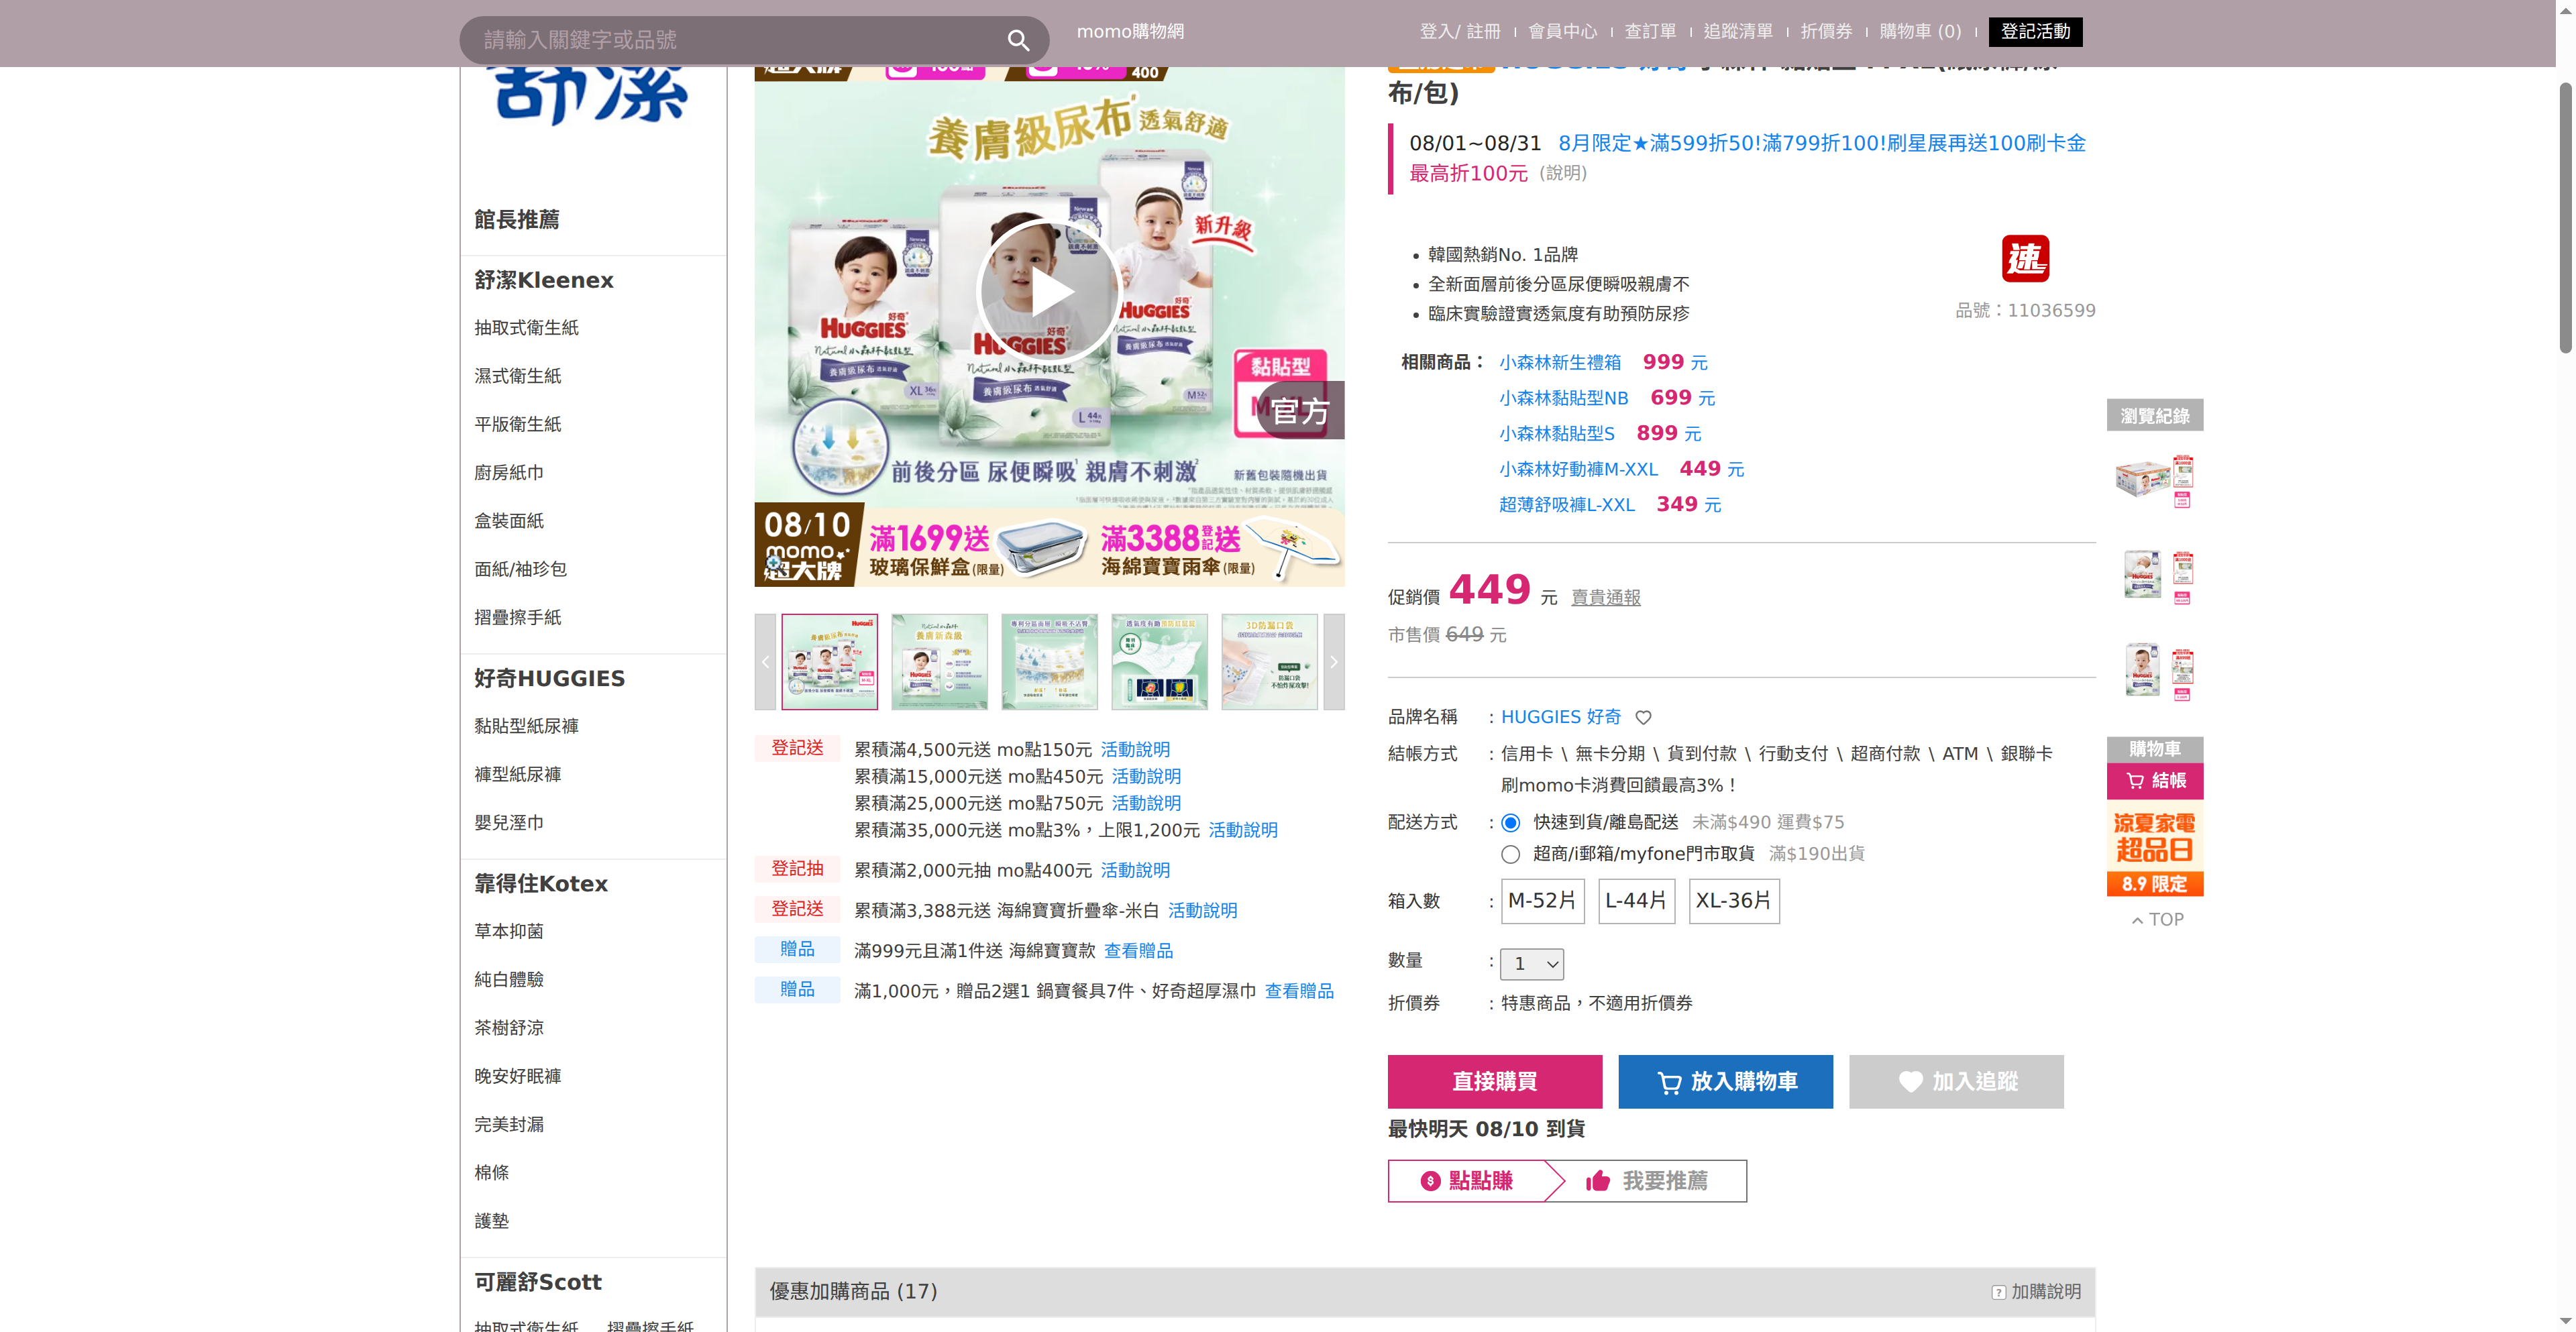2576x1332 pixels.
Task: Open 查訂單 in top menu
Action: tap(1650, 32)
